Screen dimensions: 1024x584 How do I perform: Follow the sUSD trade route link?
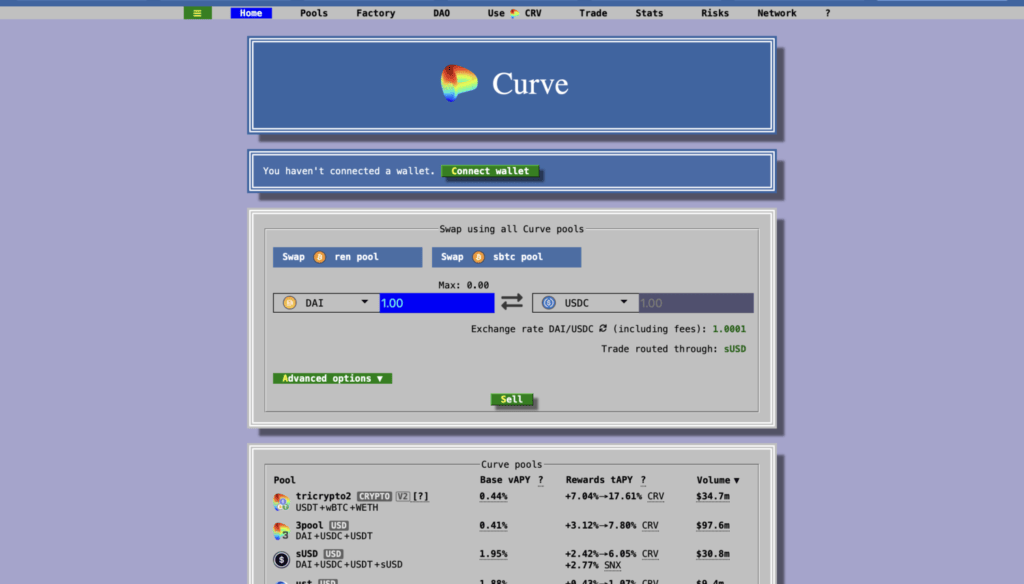pyautogui.click(x=735, y=349)
